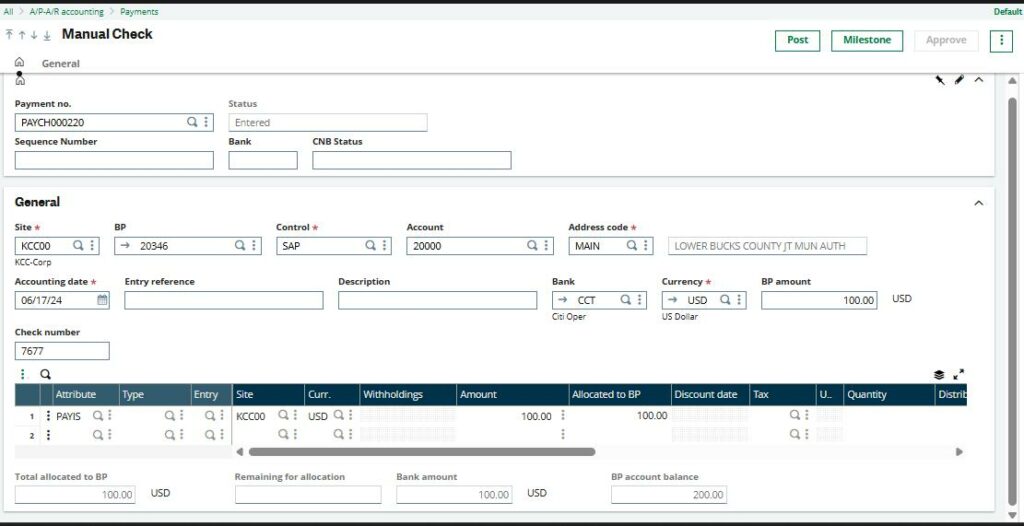Image resolution: width=1024 pixels, height=526 pixels.
Task: Click the Milestone button
Action: pyautogui.click(x=866, y=40)
